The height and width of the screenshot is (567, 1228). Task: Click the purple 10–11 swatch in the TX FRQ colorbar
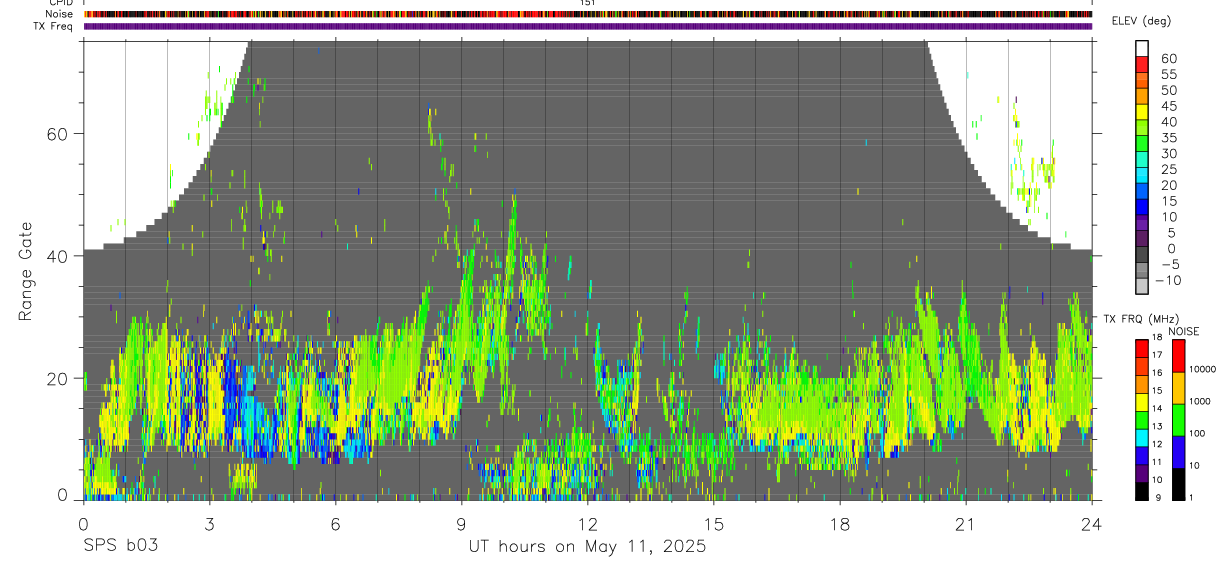tap(1142, 473)
